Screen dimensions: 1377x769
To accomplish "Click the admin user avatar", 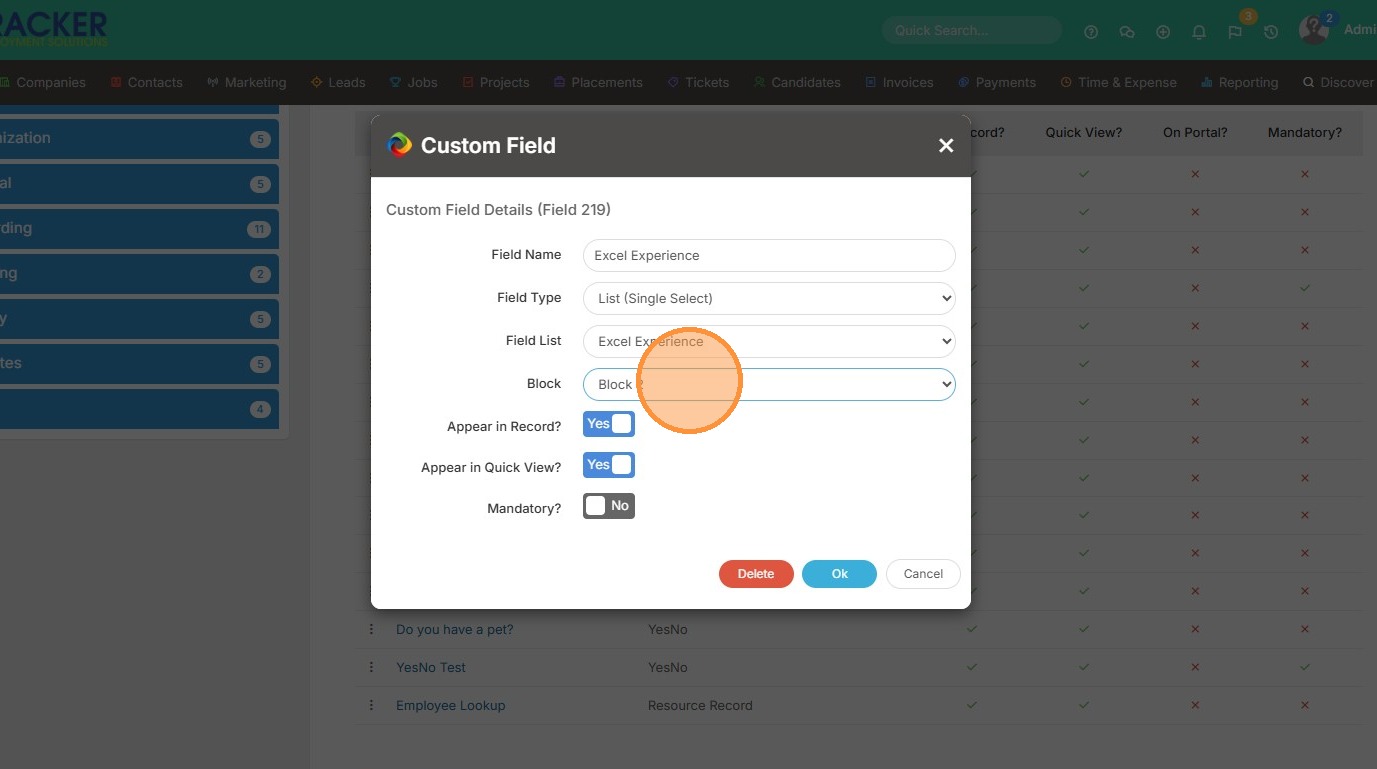I will (1314, 30).
